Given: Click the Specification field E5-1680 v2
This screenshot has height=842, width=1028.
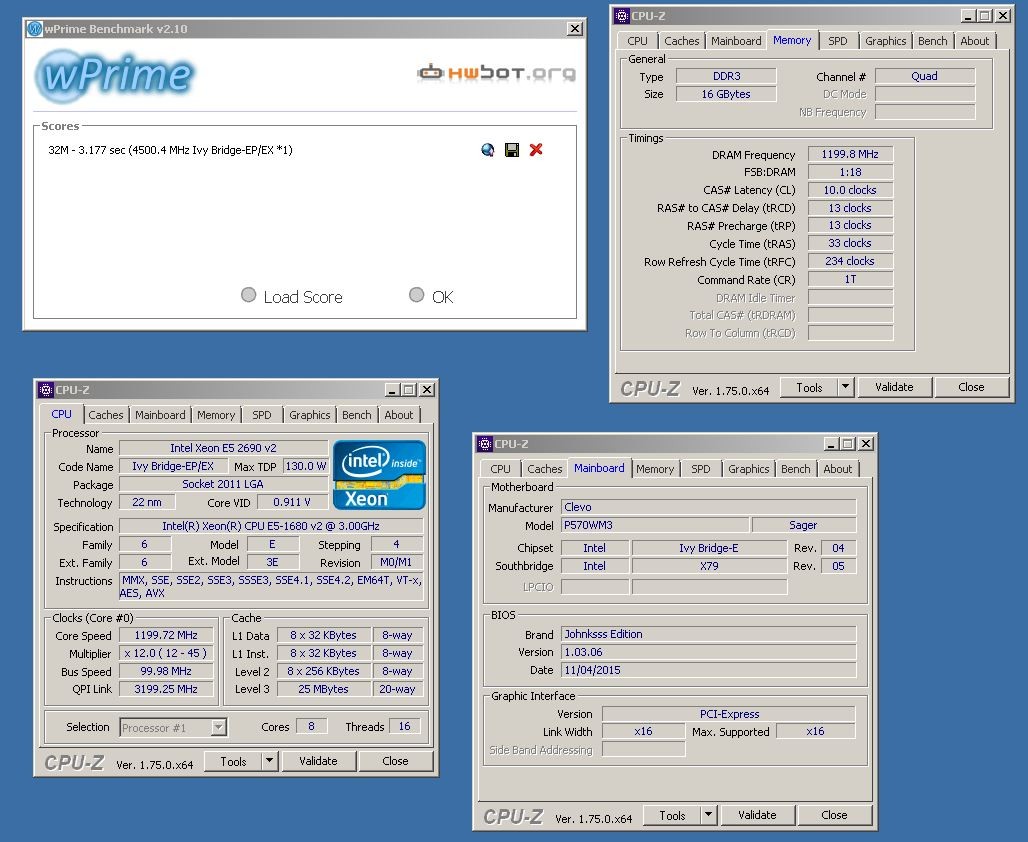Looking at the screenshot, I should coord(271,526).
